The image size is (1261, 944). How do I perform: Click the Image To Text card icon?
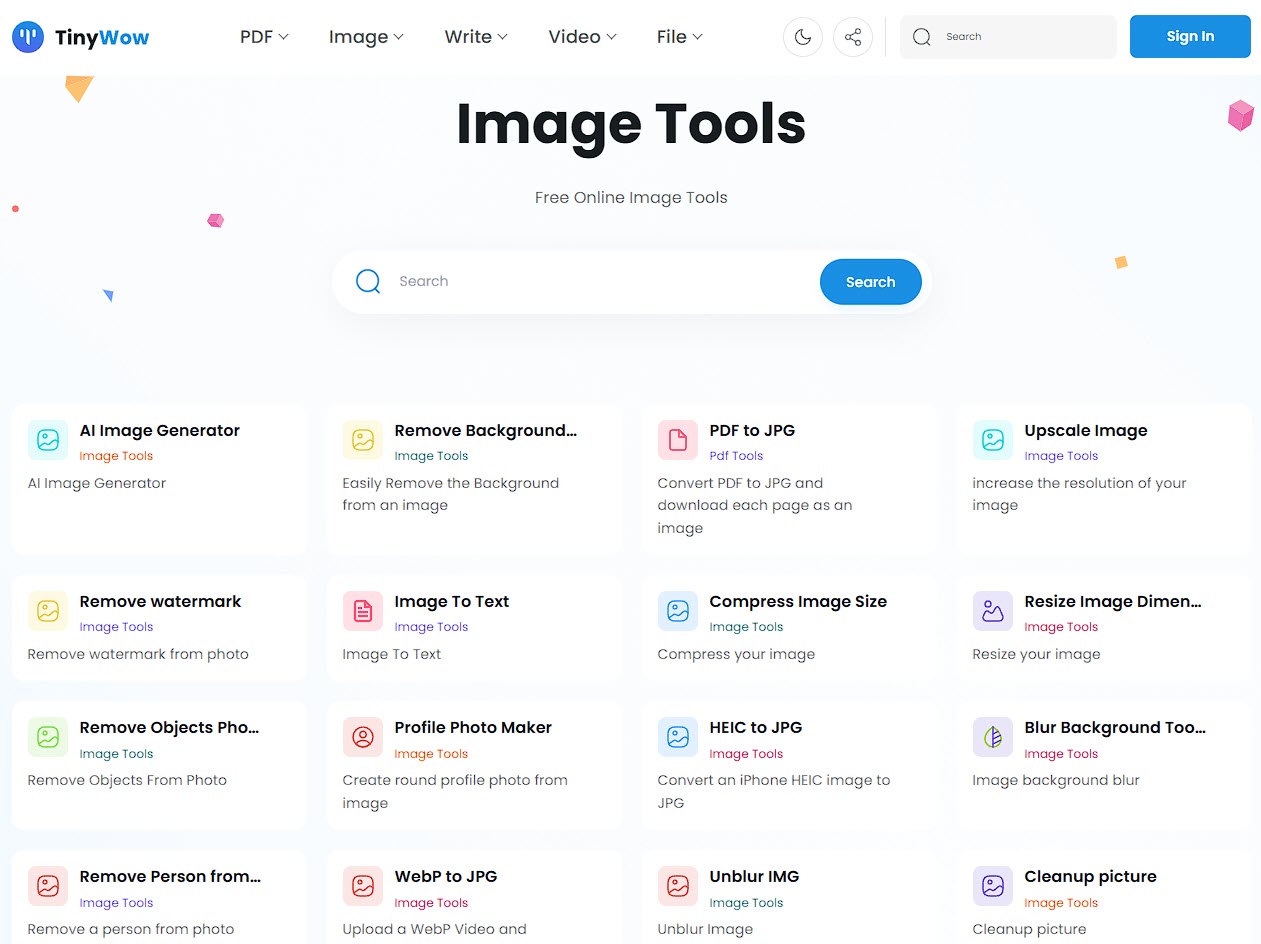point(363,611)
